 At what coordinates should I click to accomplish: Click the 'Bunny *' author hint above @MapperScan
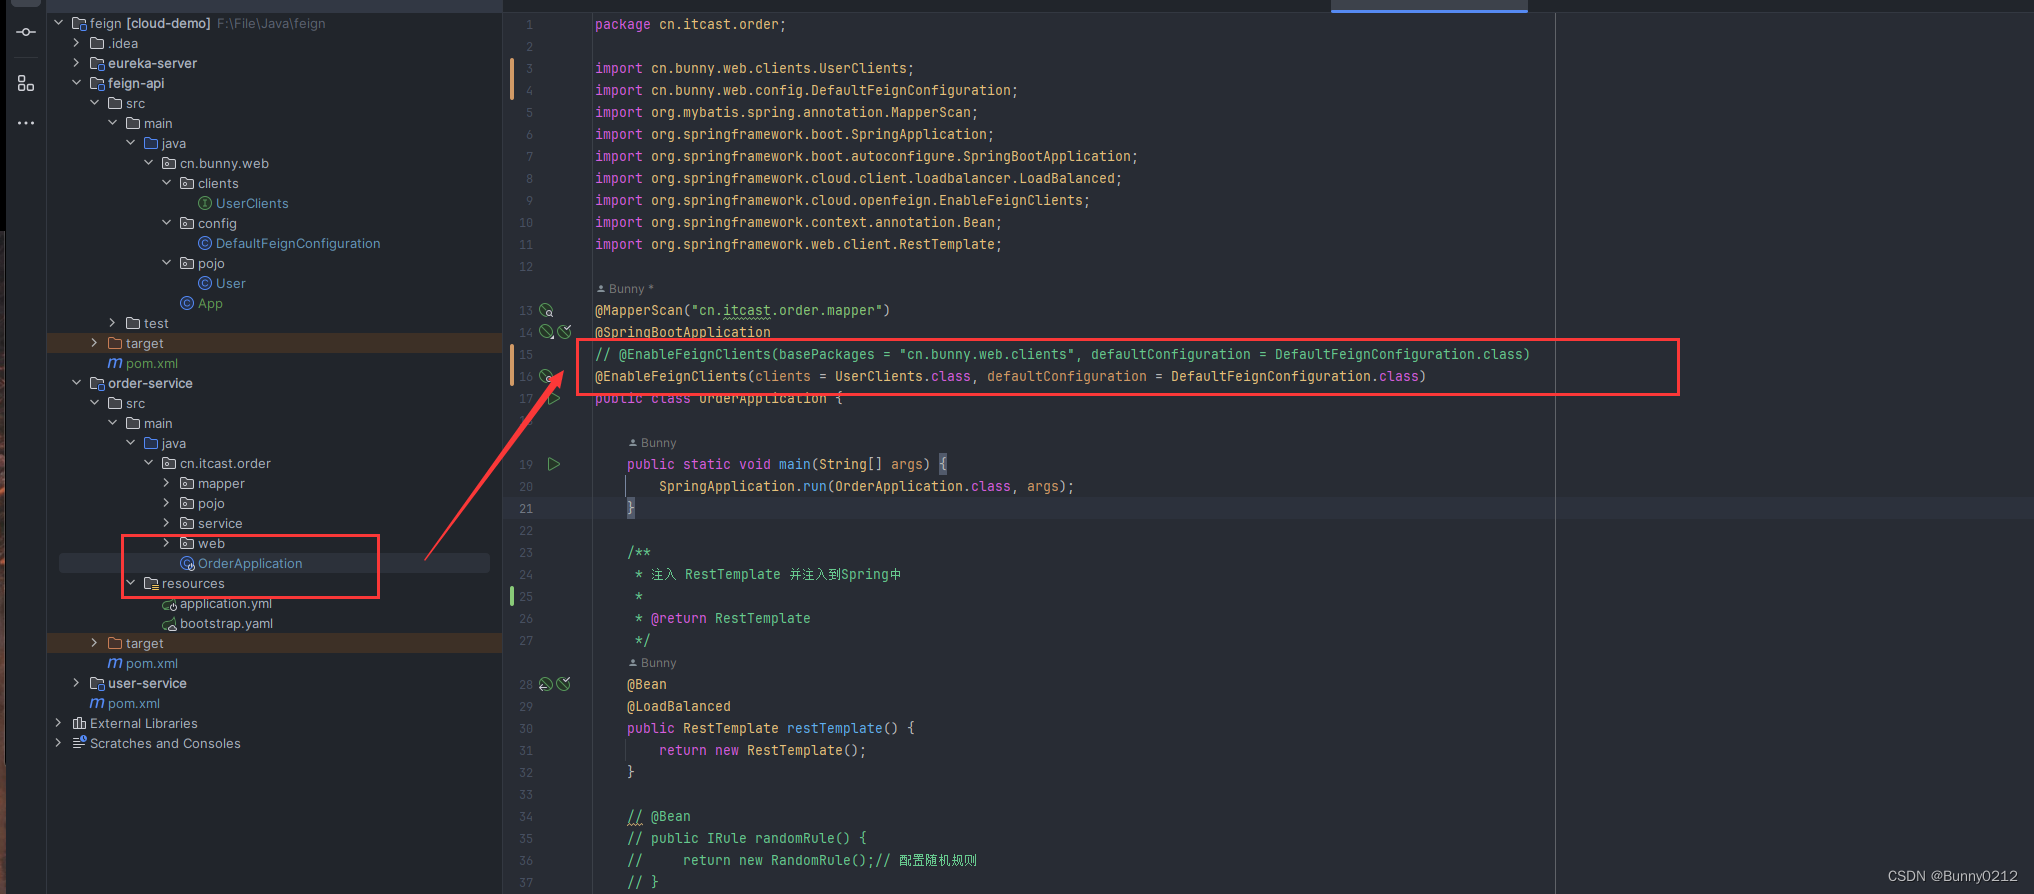pos(625,289)
